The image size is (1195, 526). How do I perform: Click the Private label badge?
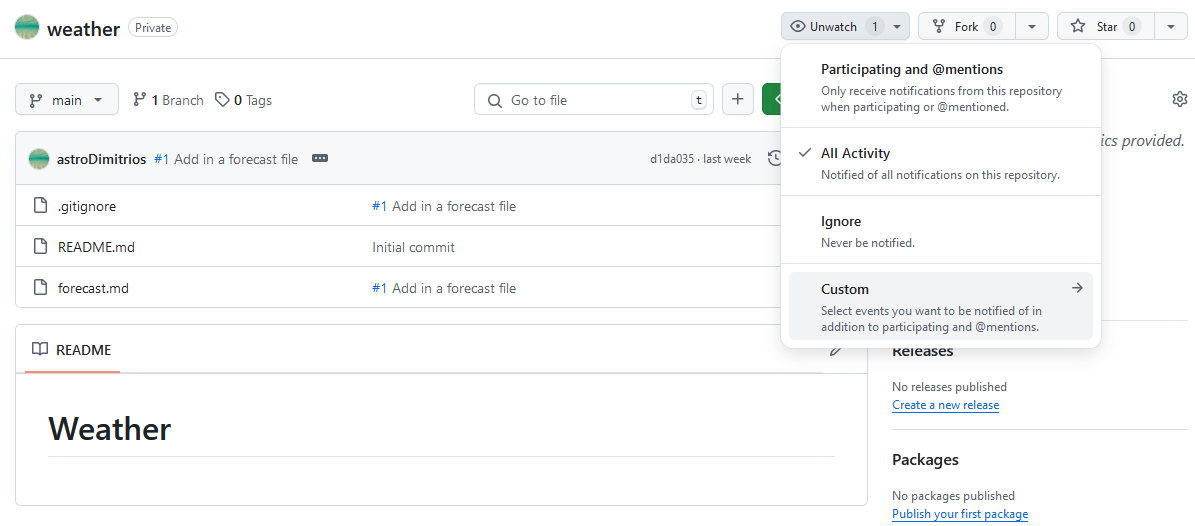click(153, 27)
